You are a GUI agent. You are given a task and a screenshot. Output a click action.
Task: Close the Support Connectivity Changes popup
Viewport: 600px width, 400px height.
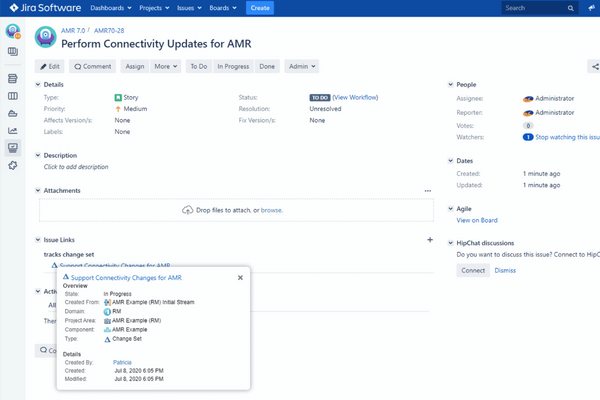tap(240, 278)
